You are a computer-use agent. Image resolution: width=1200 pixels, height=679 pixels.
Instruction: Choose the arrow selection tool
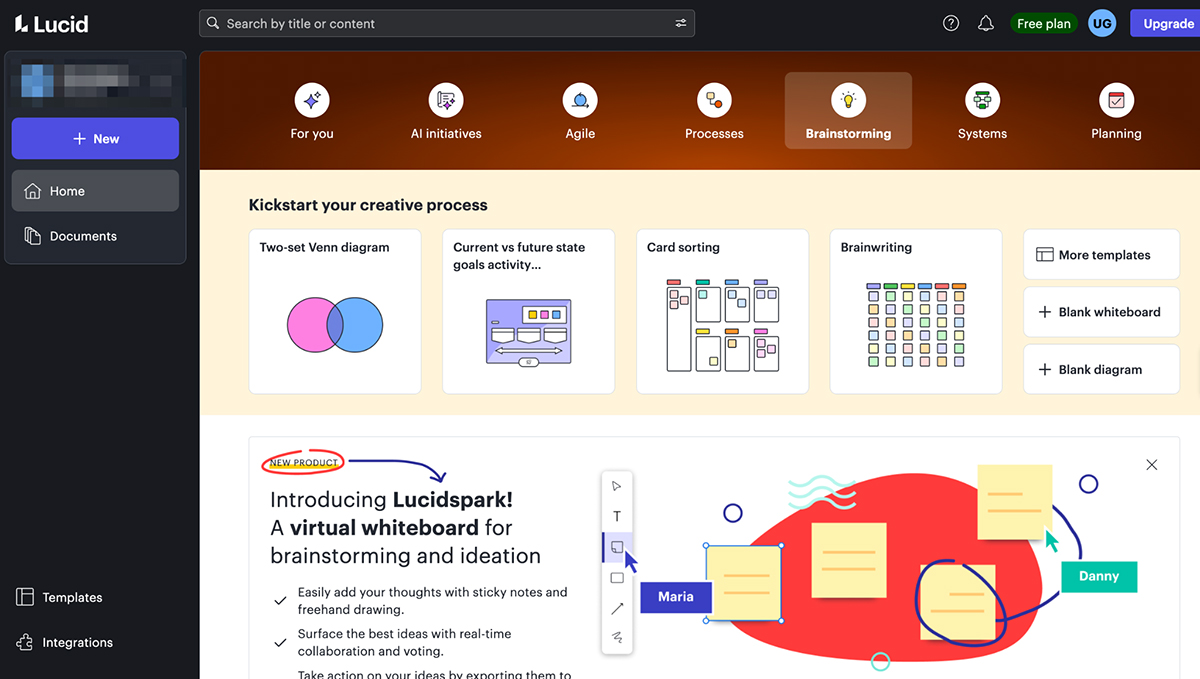click(617, 485)
